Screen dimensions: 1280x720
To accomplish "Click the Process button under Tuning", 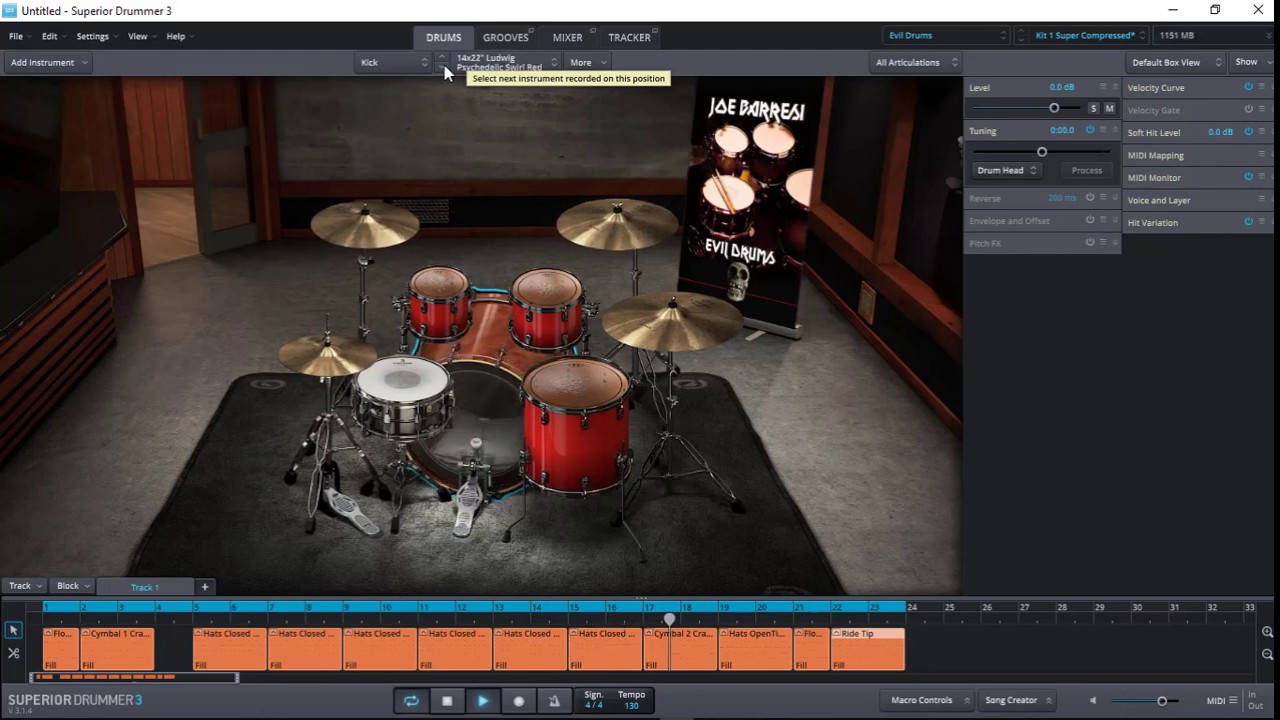I will click(1087, 170).
